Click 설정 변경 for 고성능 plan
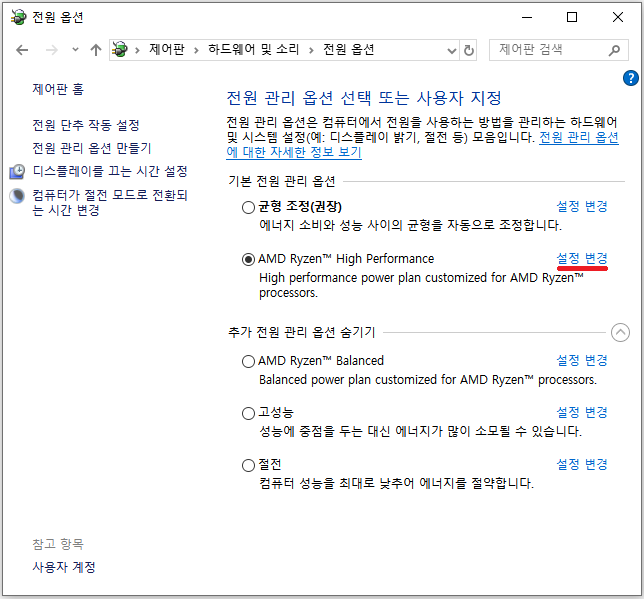This screenshot has height=599, width=644. coord(582,412)
